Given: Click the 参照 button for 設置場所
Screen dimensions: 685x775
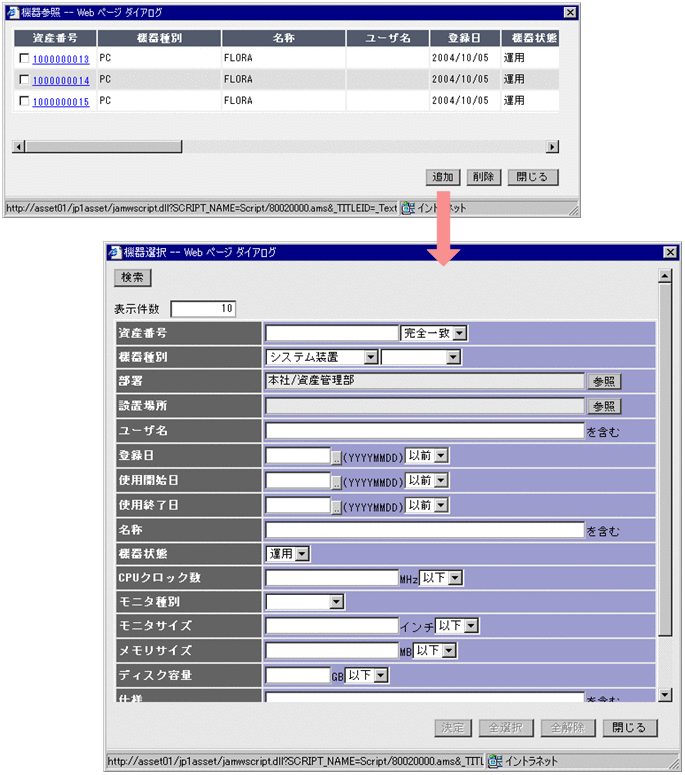Looking at the screenshot, I should 604,406.
